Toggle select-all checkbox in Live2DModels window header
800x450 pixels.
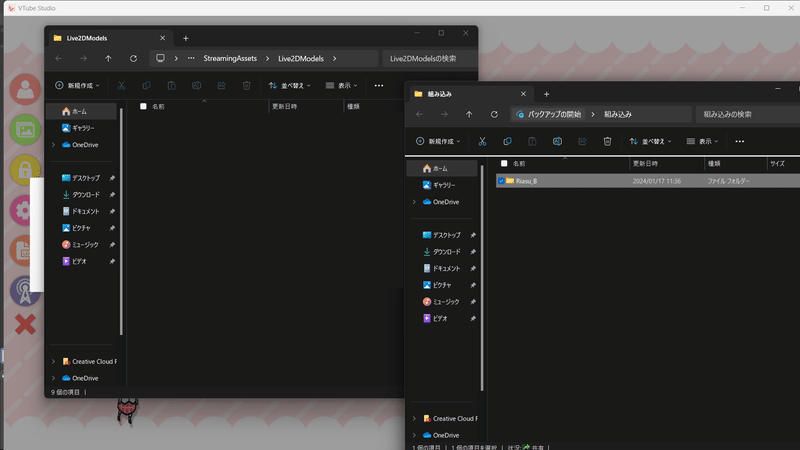(x=143, y=106)
